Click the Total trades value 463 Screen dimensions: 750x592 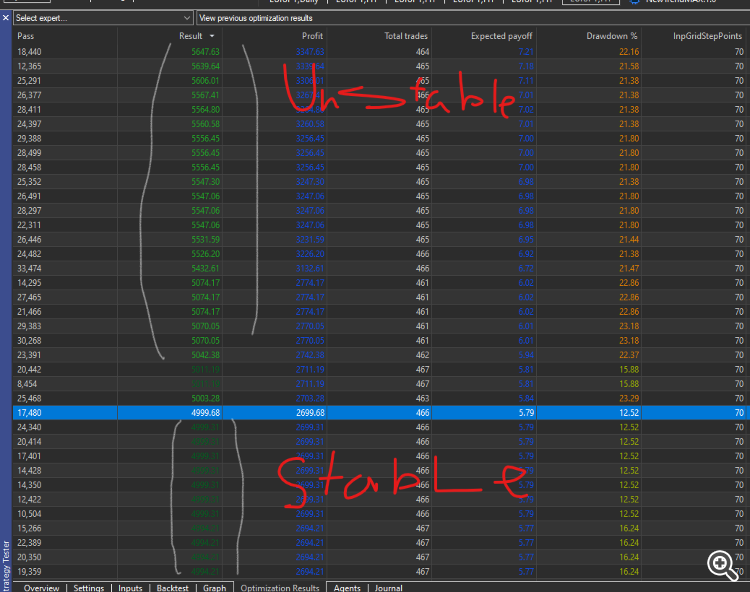[x=422, y=398]
